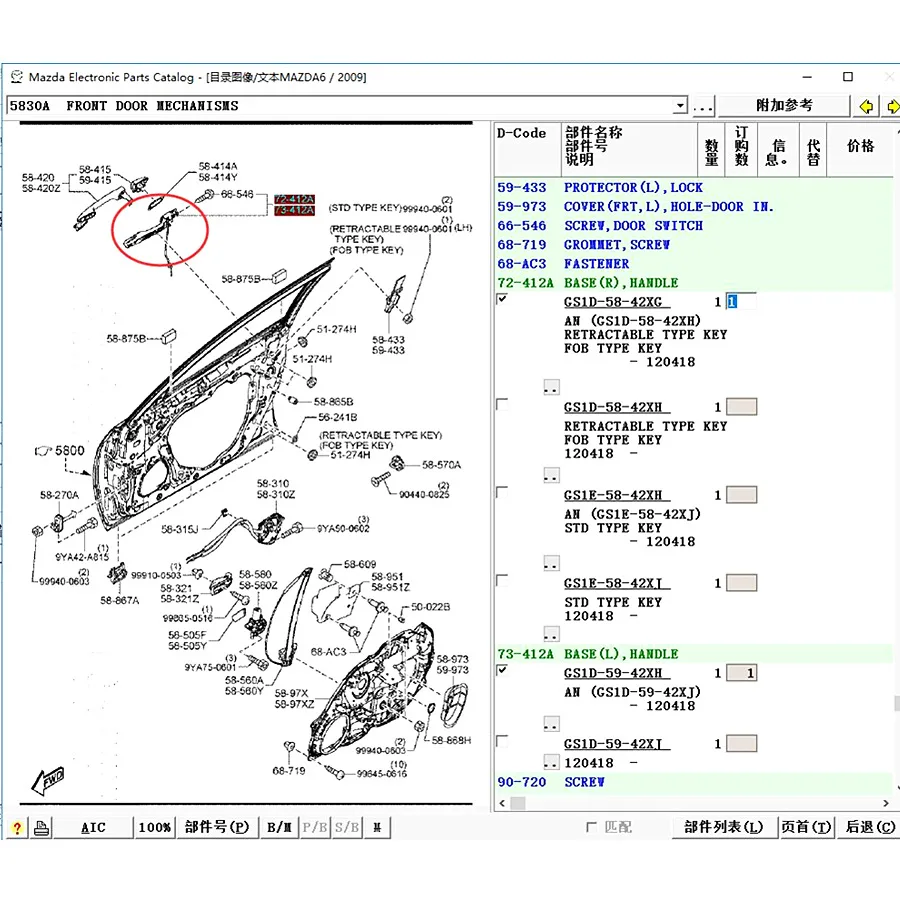This screenshot has width=900, height=900.
Task: Click the highlighted 72-412A label in the diagram
Action: pyautogui.click(x=294, y=199)
